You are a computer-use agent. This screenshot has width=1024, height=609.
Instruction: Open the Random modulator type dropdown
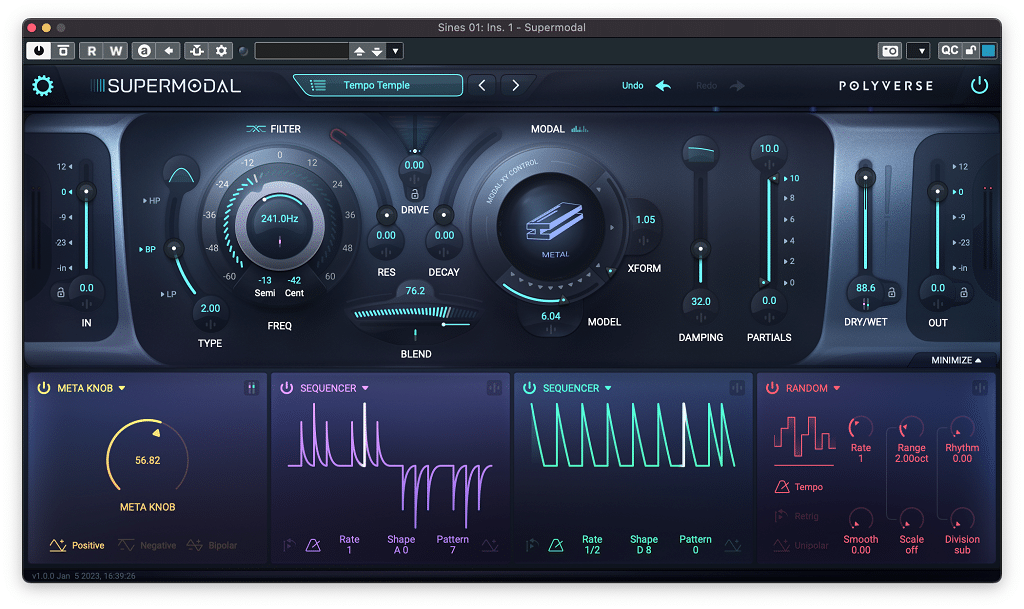pyautogui.click(x=837, y=388)
